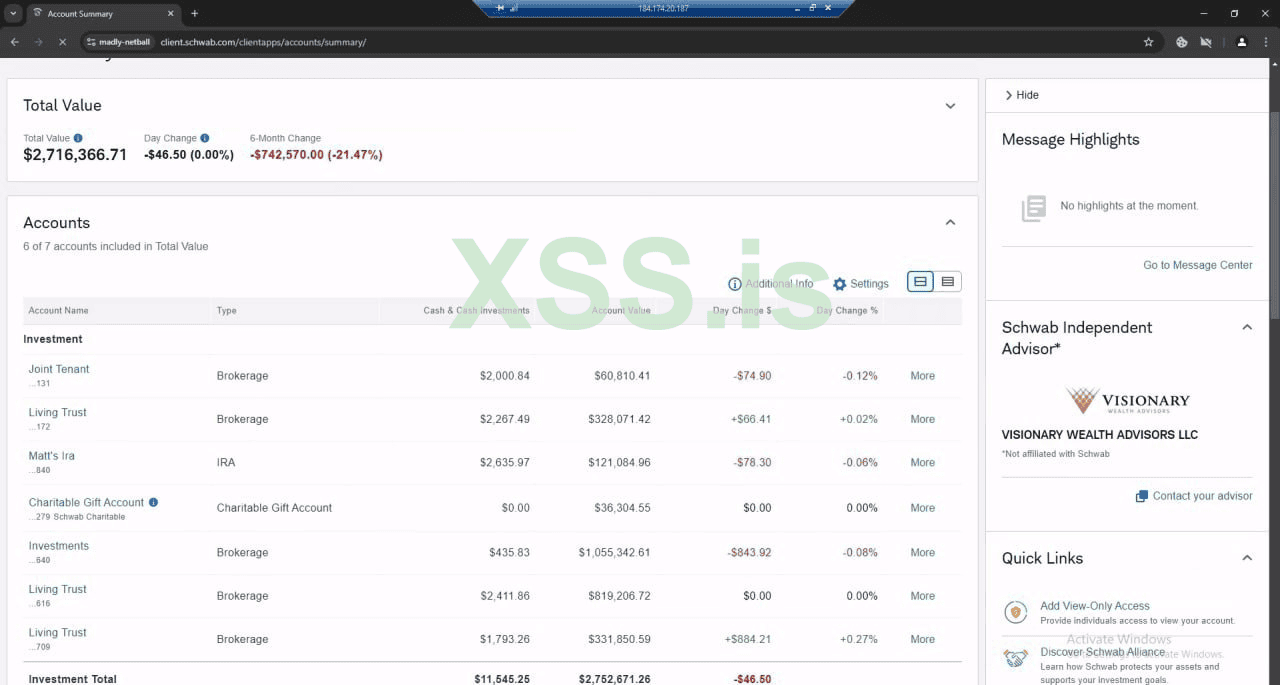Screen dimensions: 1280x685
Task: Open More menu for Matt's Ira
Action: pyautogui.click(x=922, y=462)
